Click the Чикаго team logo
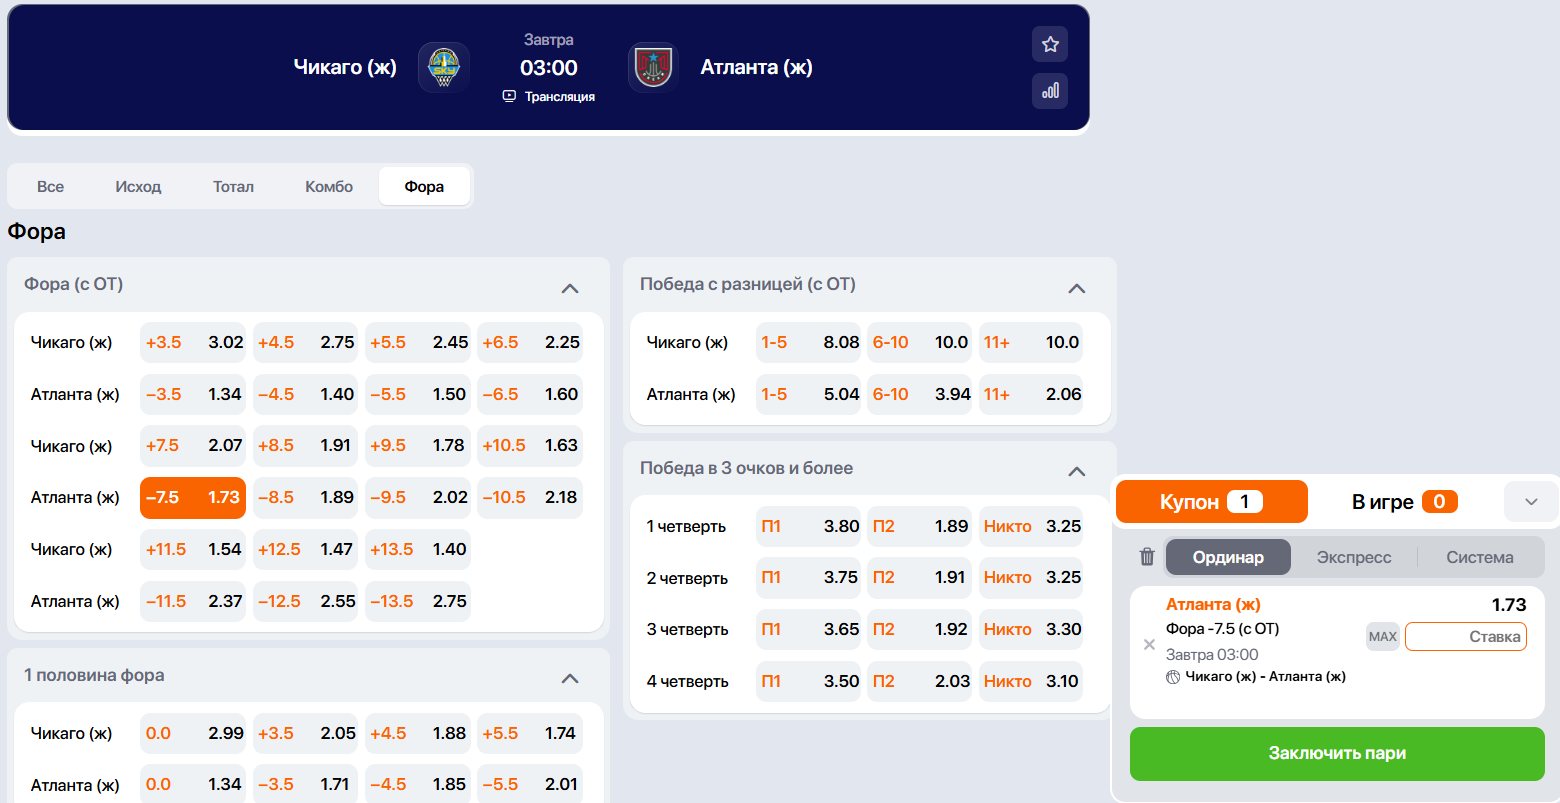The image size is (1560, 803). [444, 67]
